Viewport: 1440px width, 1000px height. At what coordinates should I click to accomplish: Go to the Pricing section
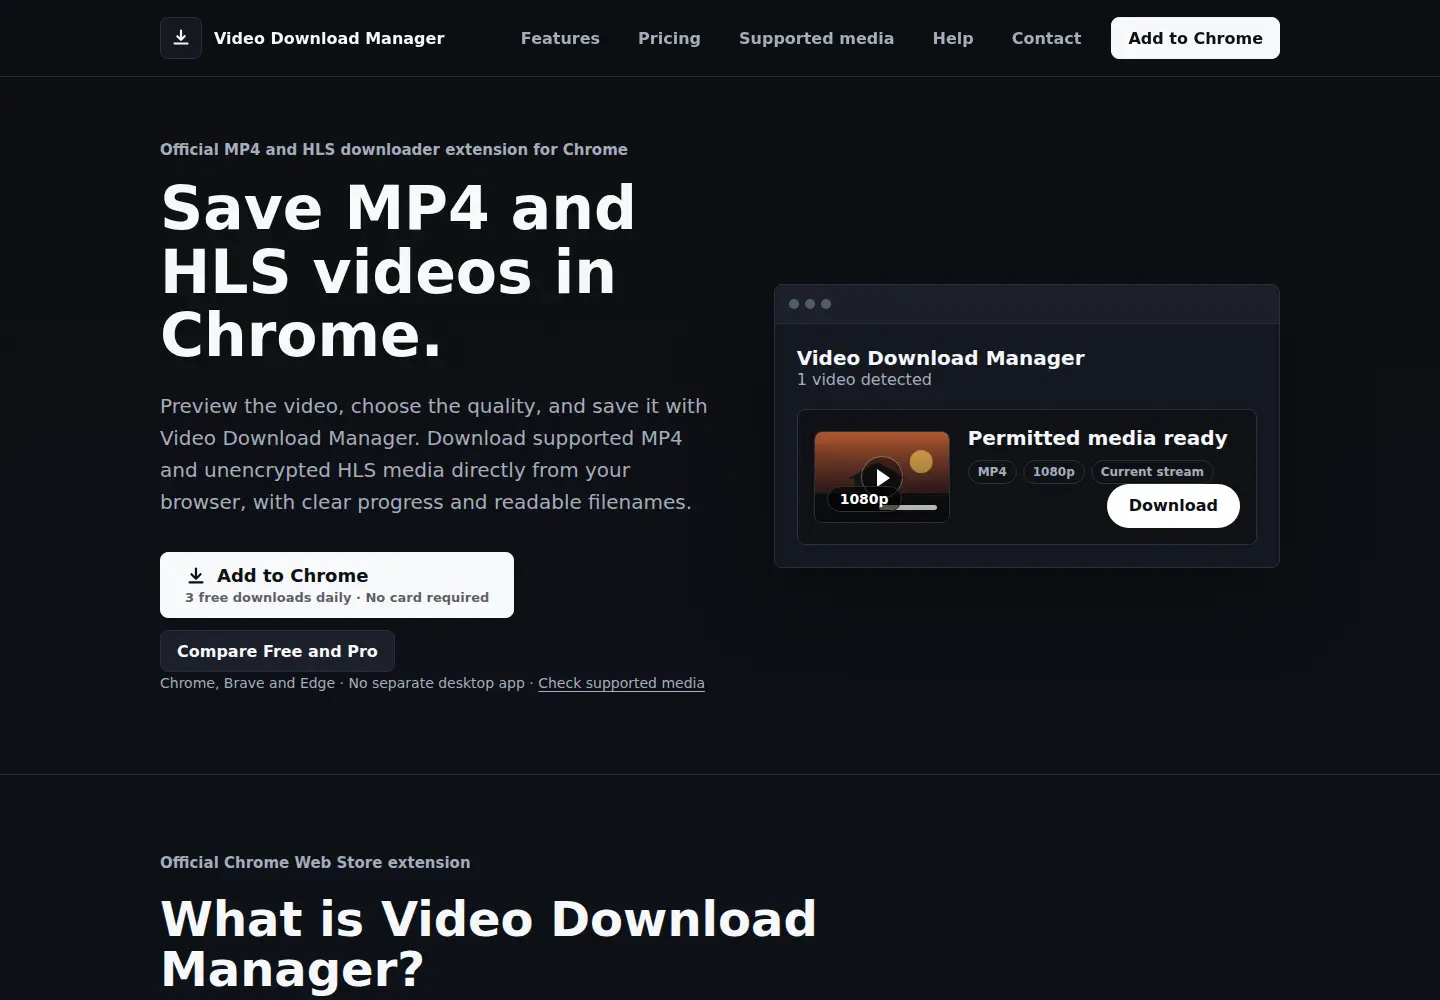pos(669,38)
